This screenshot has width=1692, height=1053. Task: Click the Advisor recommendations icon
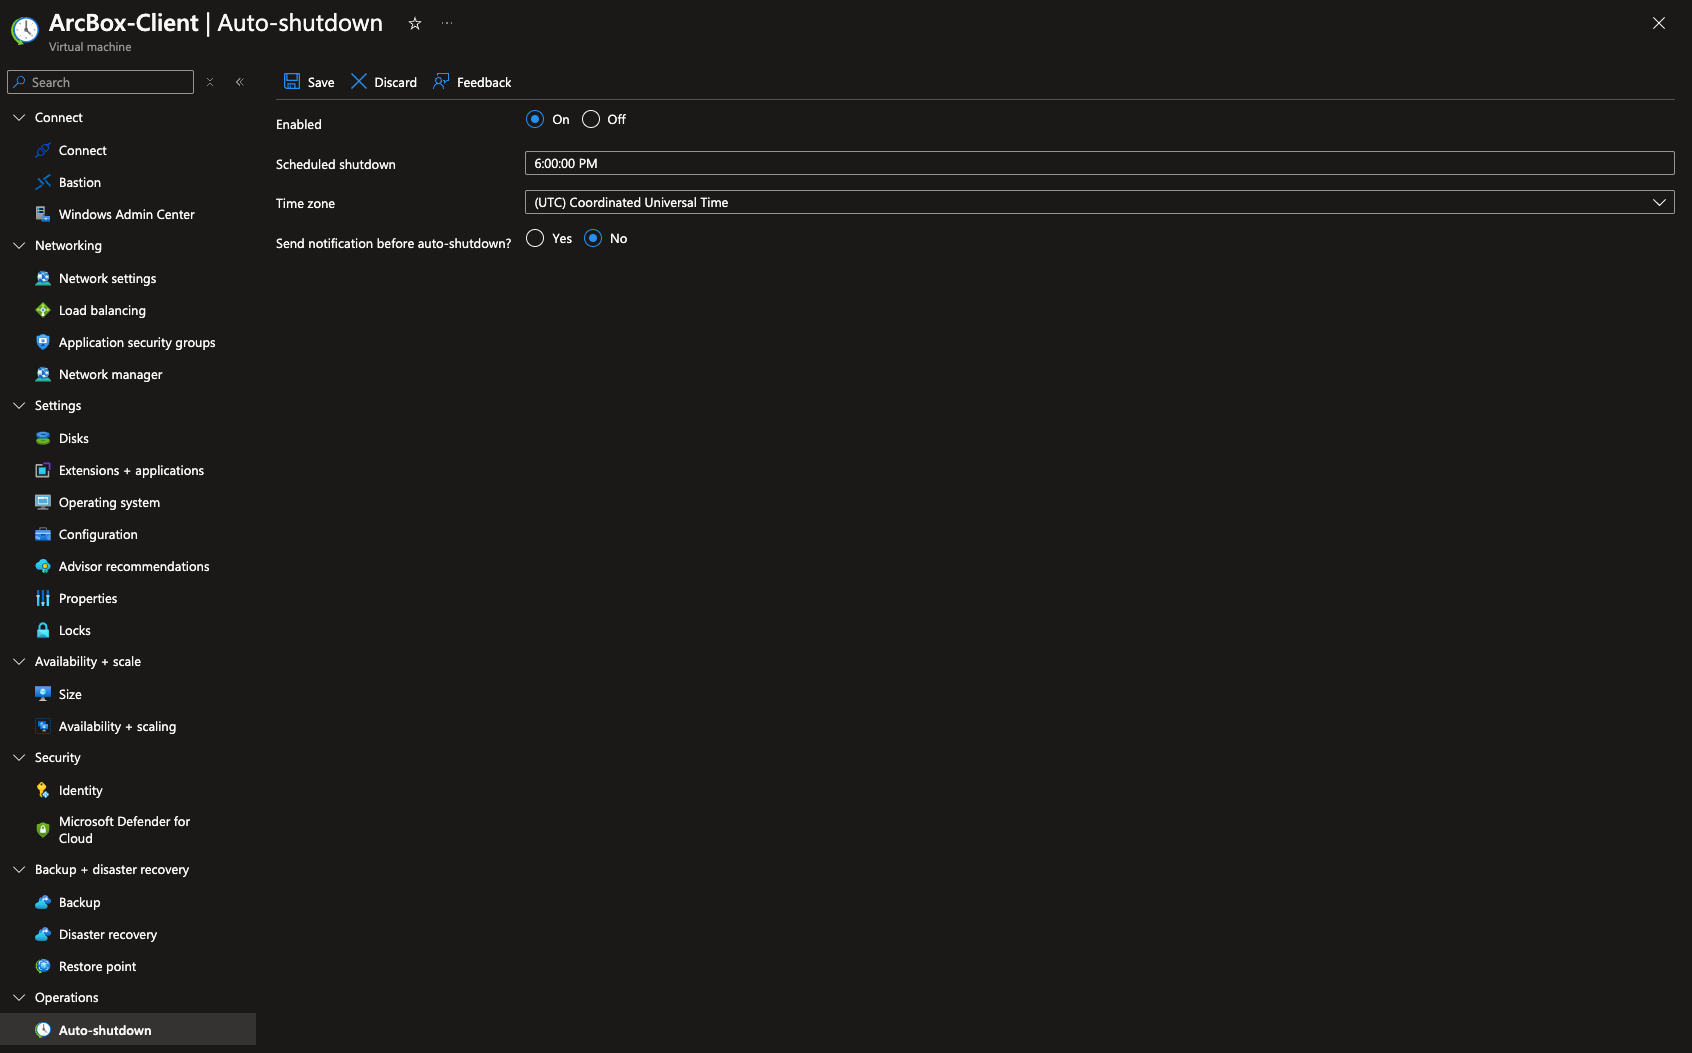43,566
